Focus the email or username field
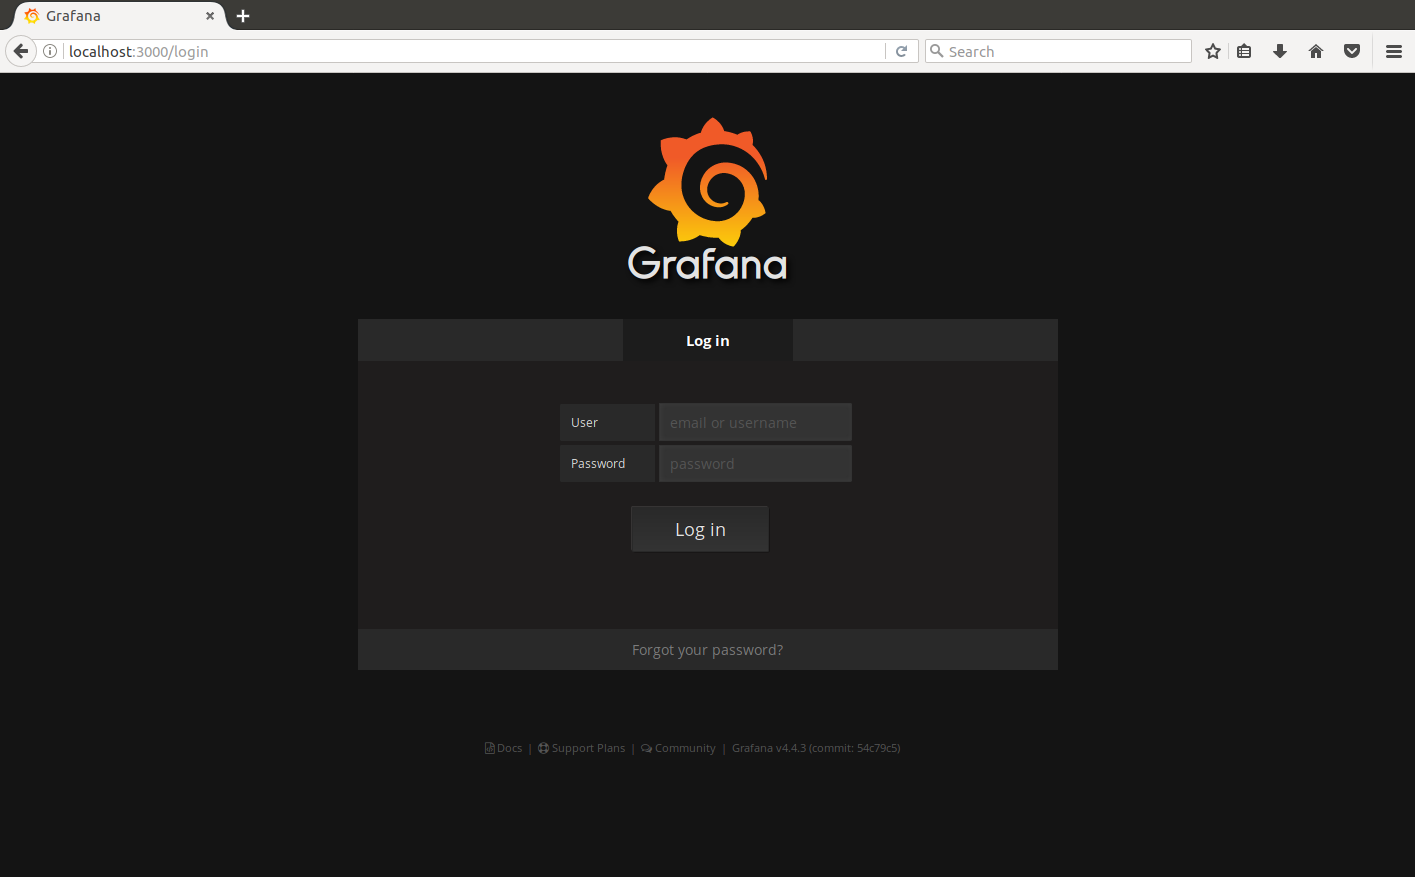This screenshot has width=1415, height=877. point(755,422)
